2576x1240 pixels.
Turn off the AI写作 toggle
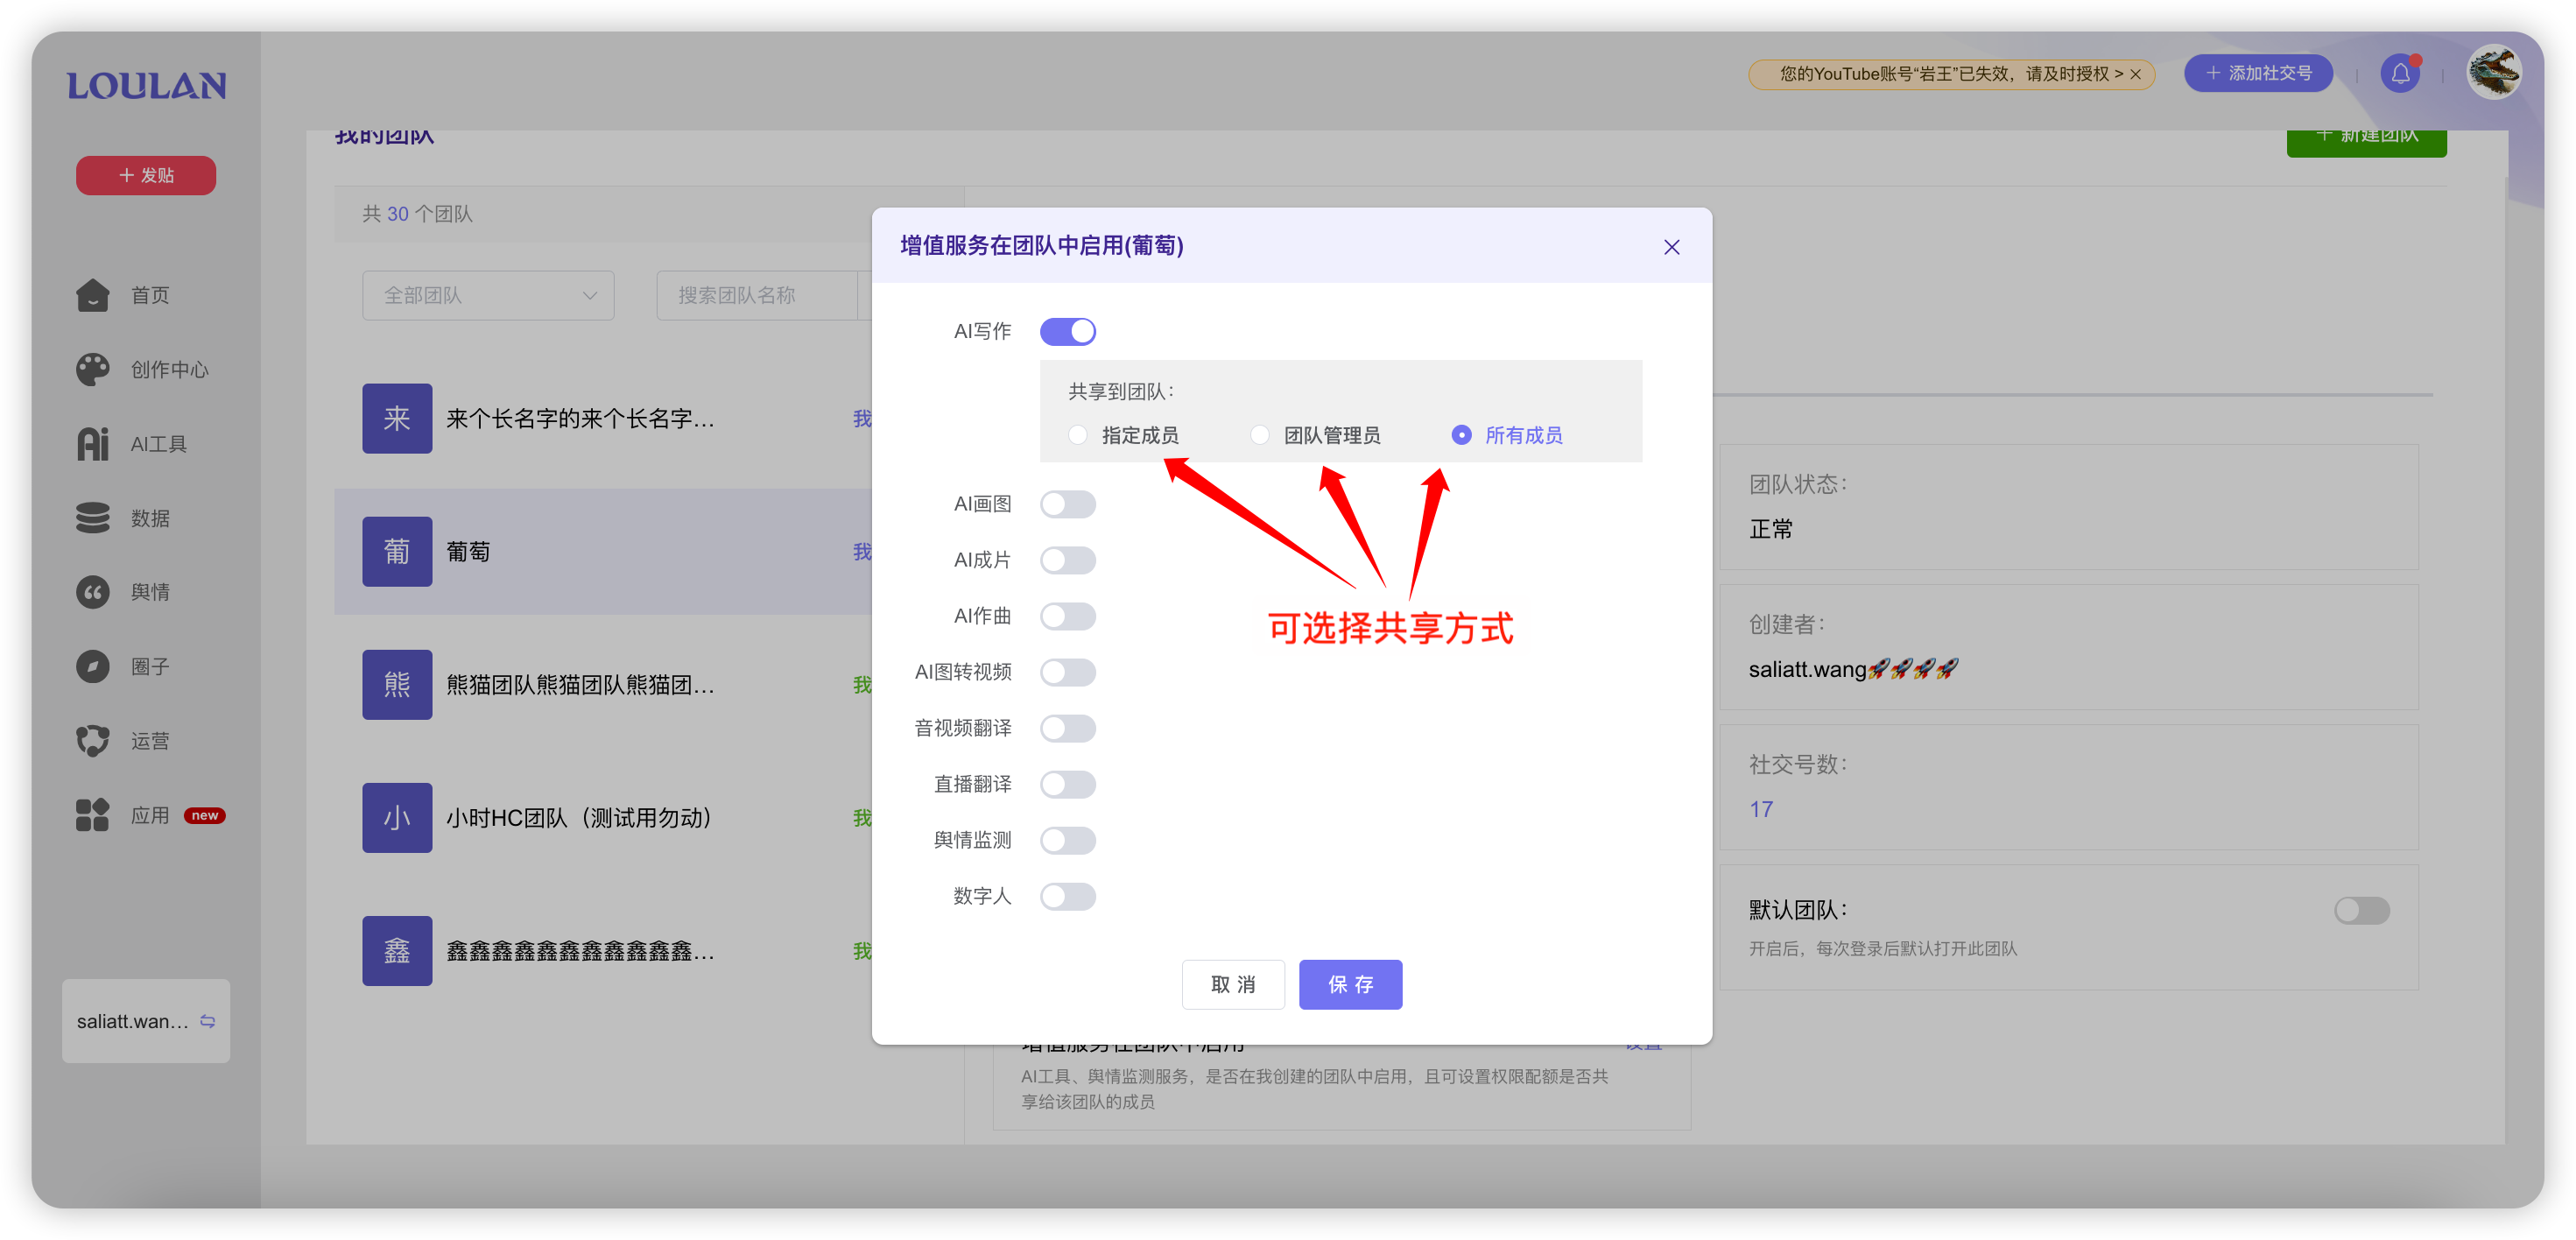[1067, 331]
